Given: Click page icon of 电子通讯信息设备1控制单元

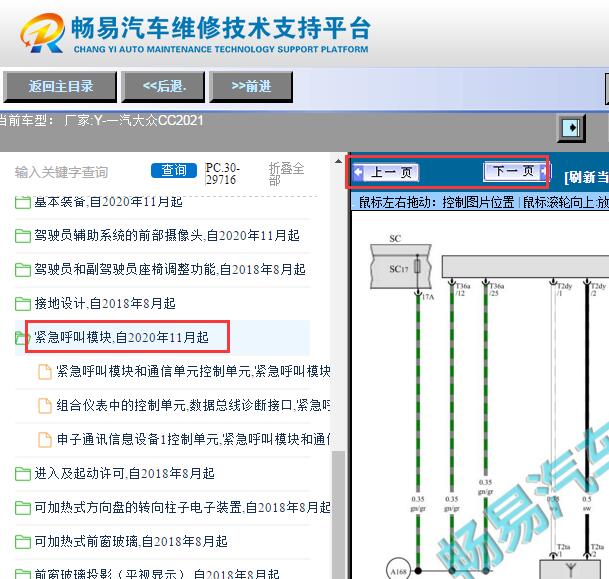Looking at the screenshot, I should click(x=45, y=440).
